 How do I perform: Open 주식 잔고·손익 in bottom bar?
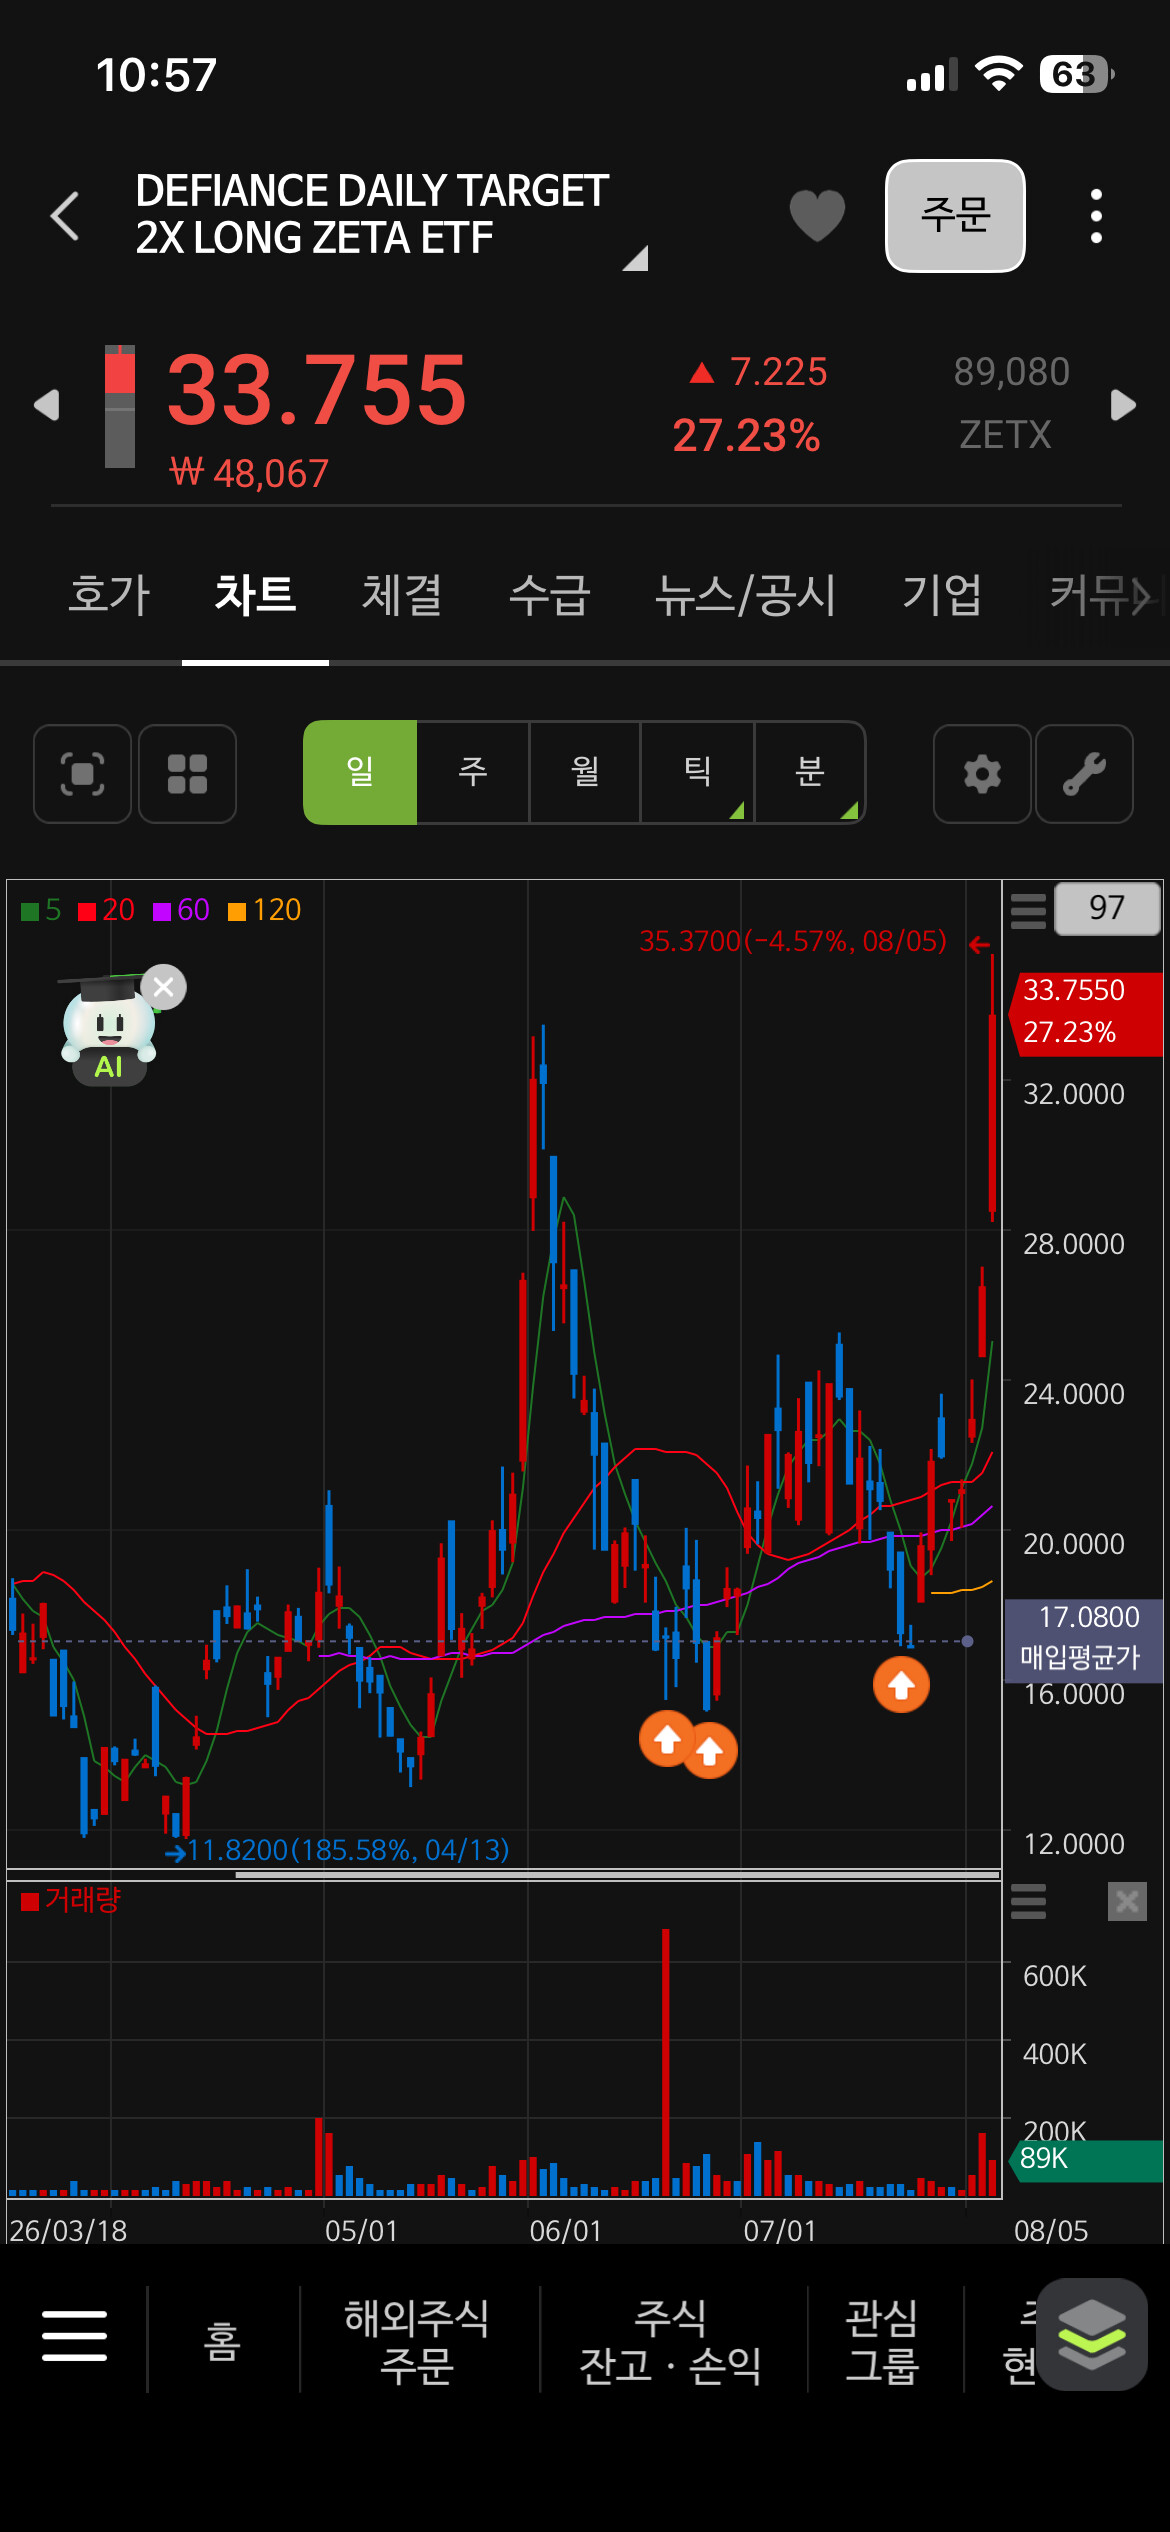[x=671, y=2341]
